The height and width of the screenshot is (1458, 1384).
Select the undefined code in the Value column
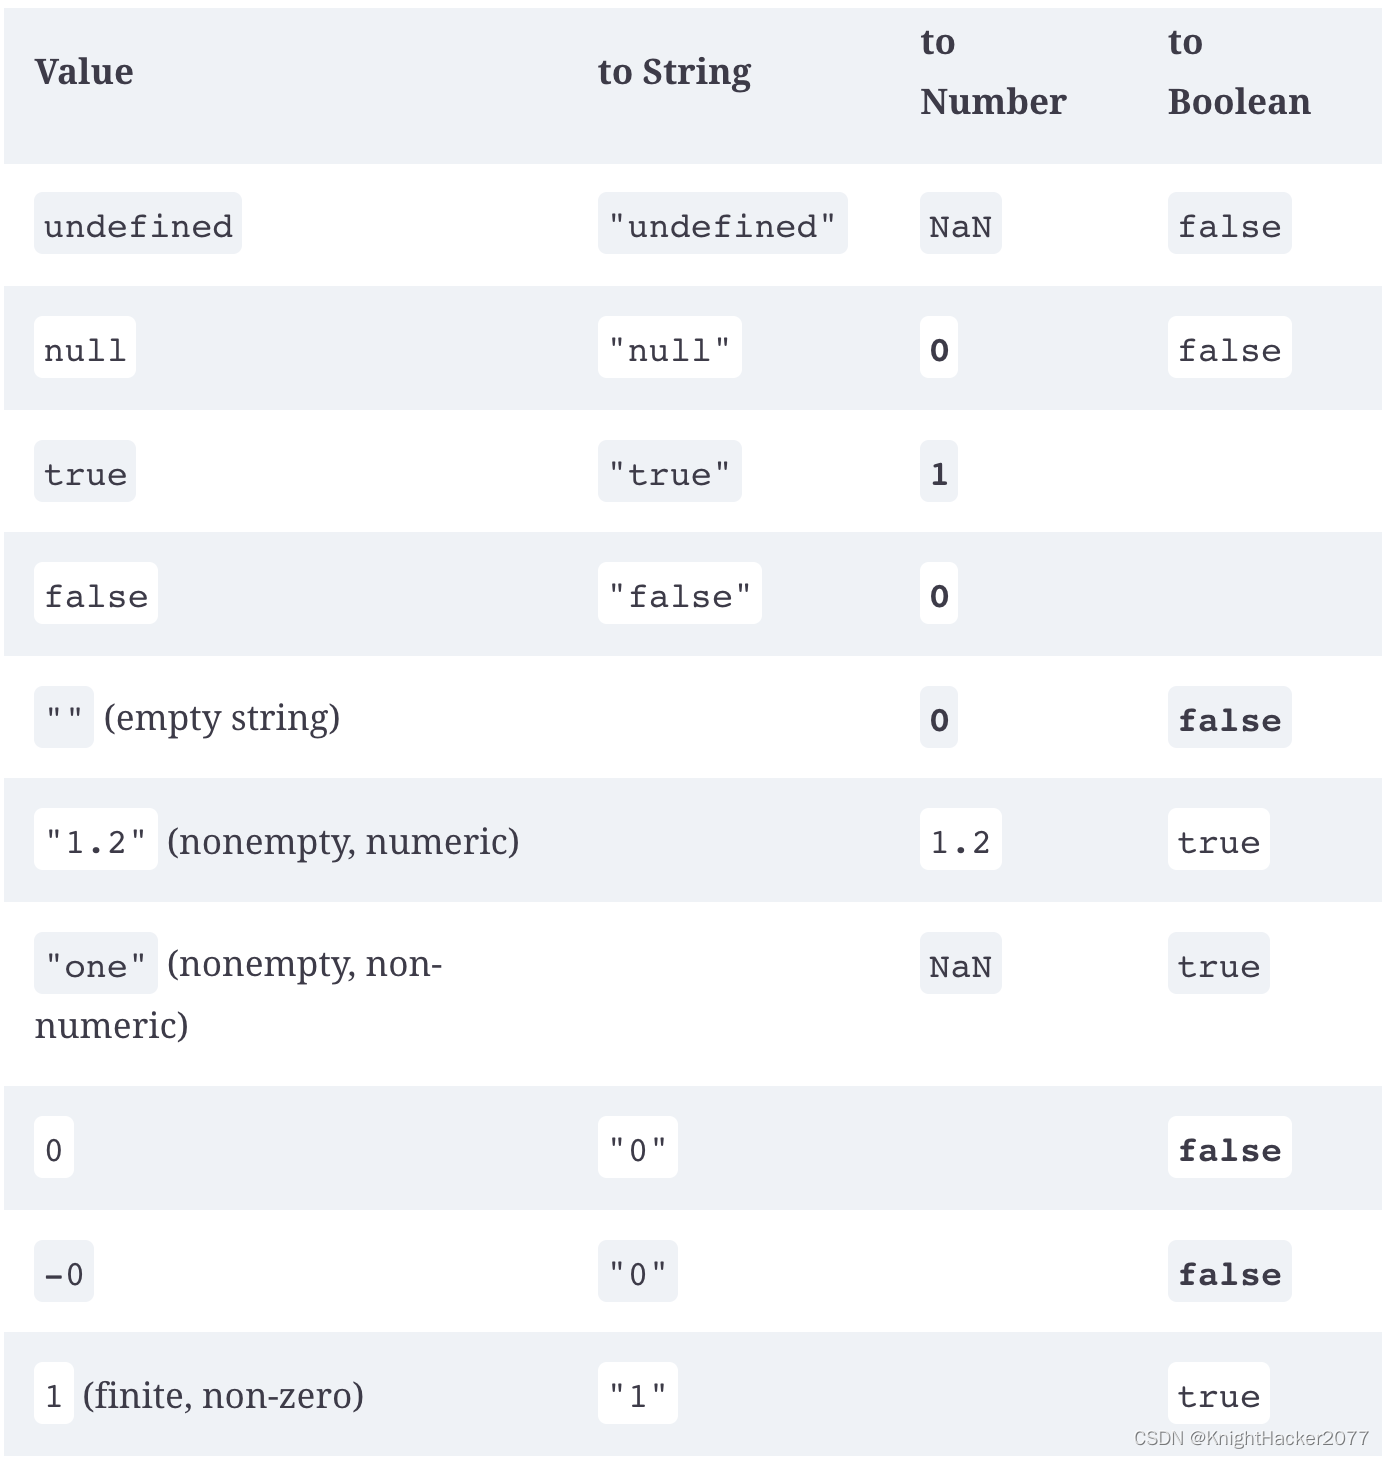click(138, 224)
